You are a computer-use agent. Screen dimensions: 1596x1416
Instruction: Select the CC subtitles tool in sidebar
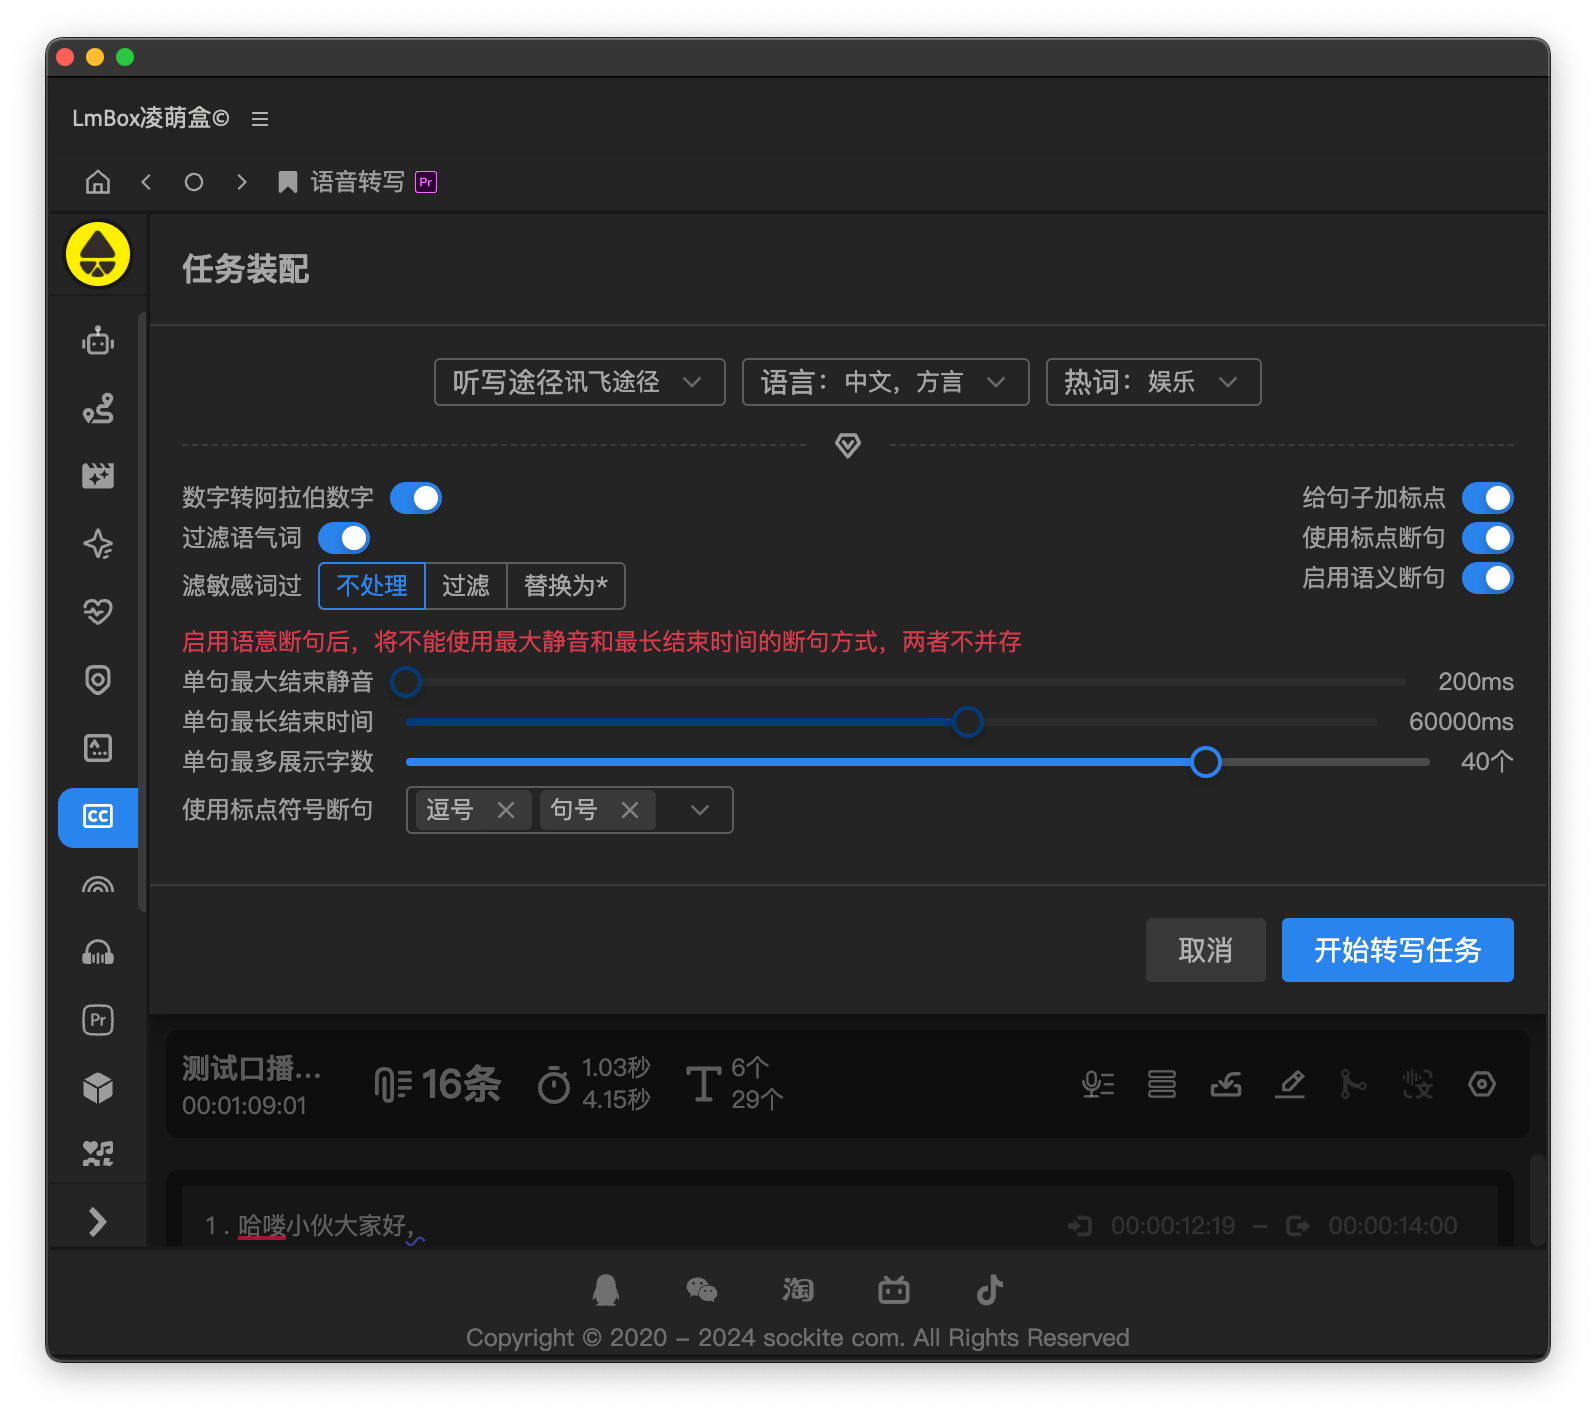[x=98, y=817]
